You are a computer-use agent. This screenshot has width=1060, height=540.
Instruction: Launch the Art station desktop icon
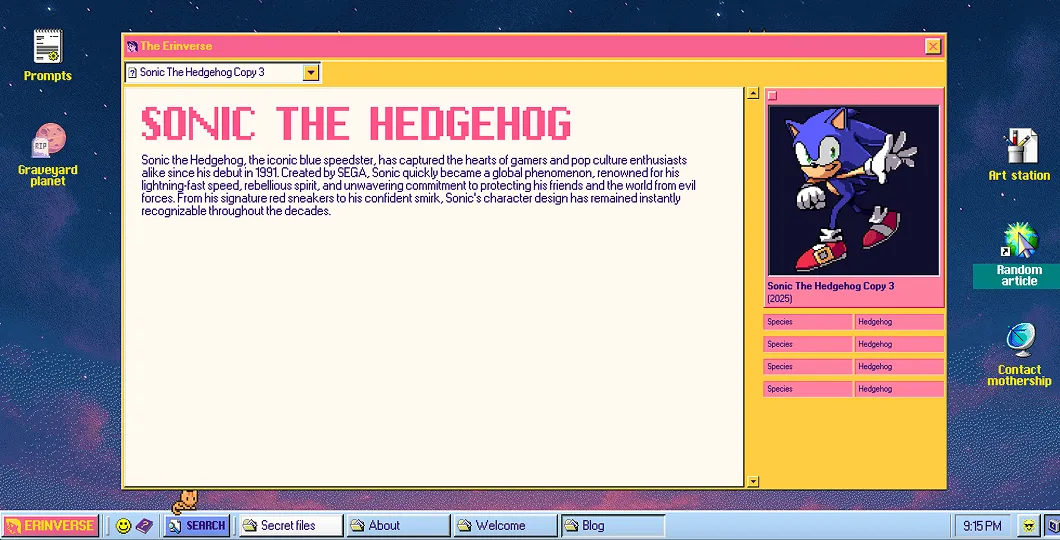1019,154
